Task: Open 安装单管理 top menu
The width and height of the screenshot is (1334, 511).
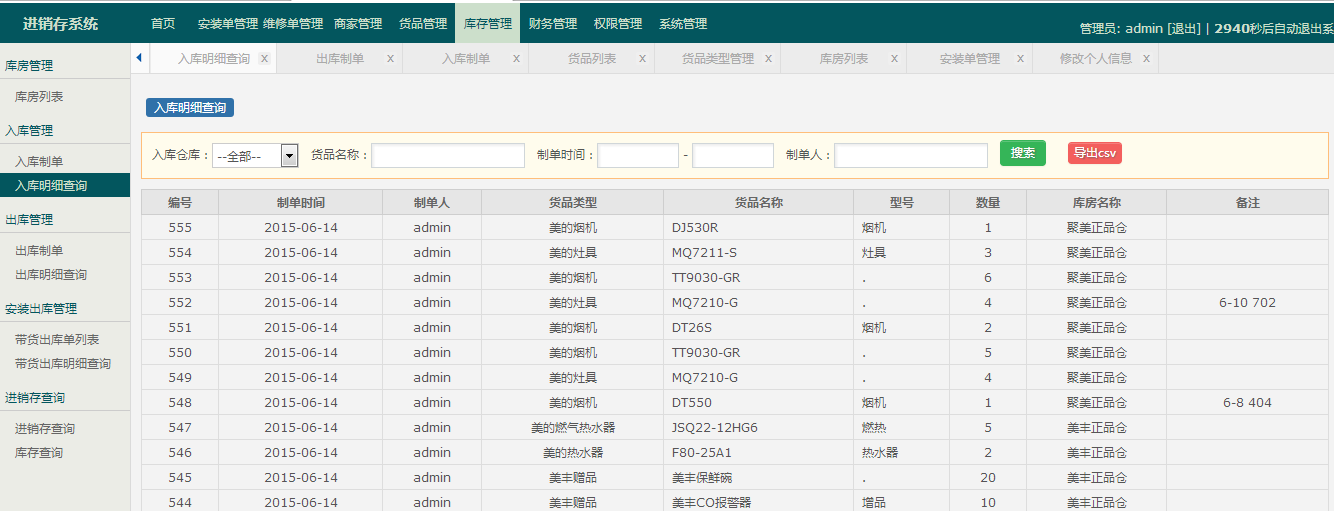Action: [x=228, y=23]
